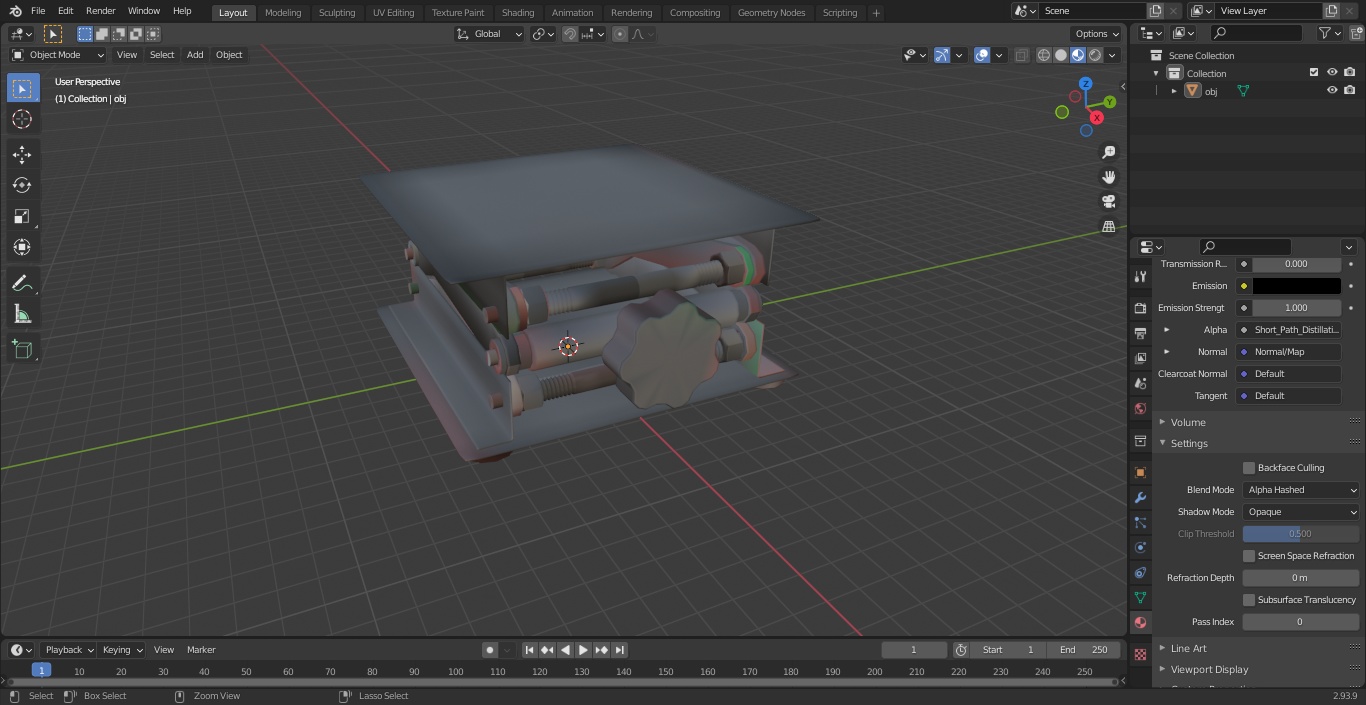Open the Render properties tab
This screenshot has height=705, width=1366.
tap(1140, 308)
